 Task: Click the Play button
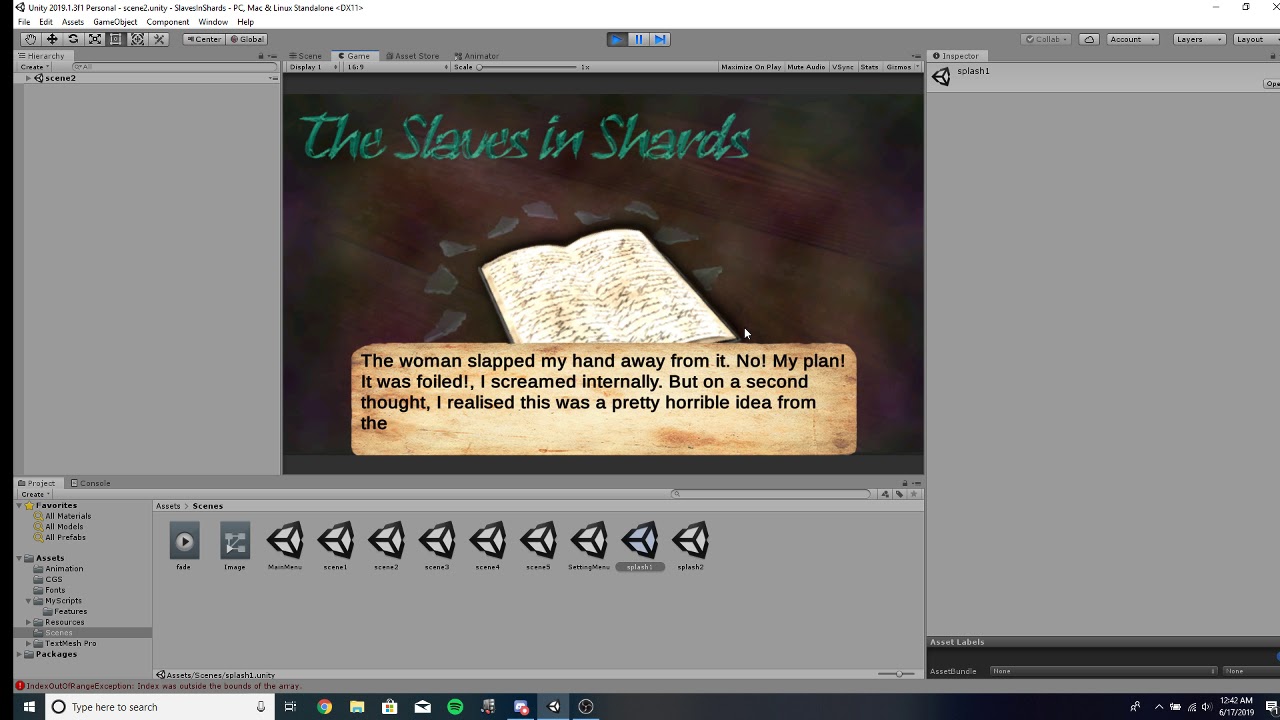pos(617,39)
